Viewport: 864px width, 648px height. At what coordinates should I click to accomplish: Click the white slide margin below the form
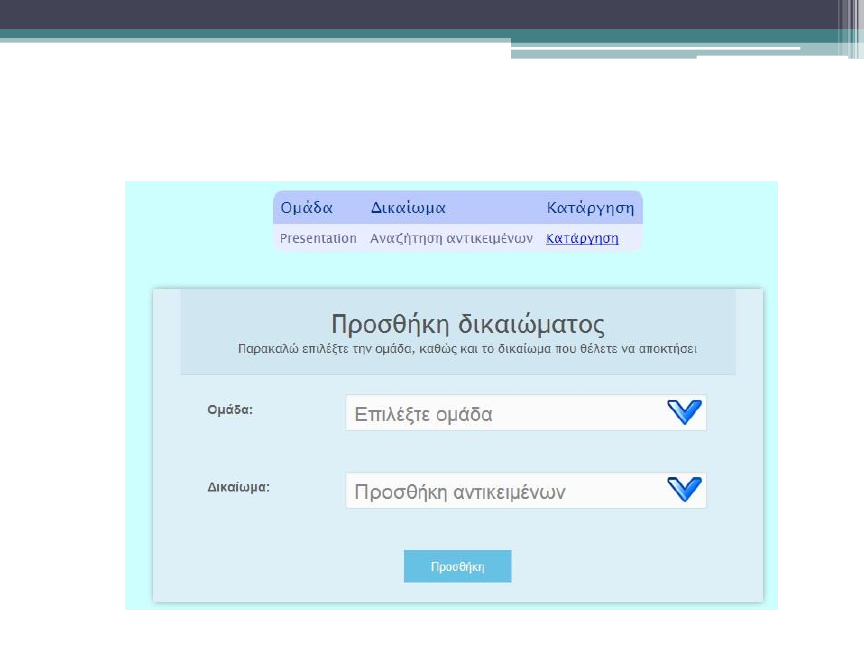click(450, 628)
